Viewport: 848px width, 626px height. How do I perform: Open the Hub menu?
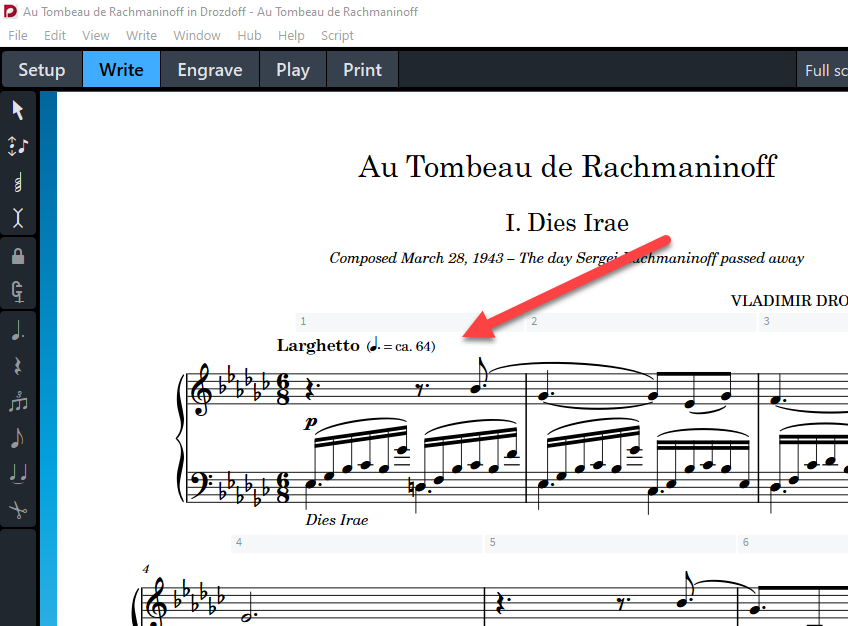[x=249, y=36]
